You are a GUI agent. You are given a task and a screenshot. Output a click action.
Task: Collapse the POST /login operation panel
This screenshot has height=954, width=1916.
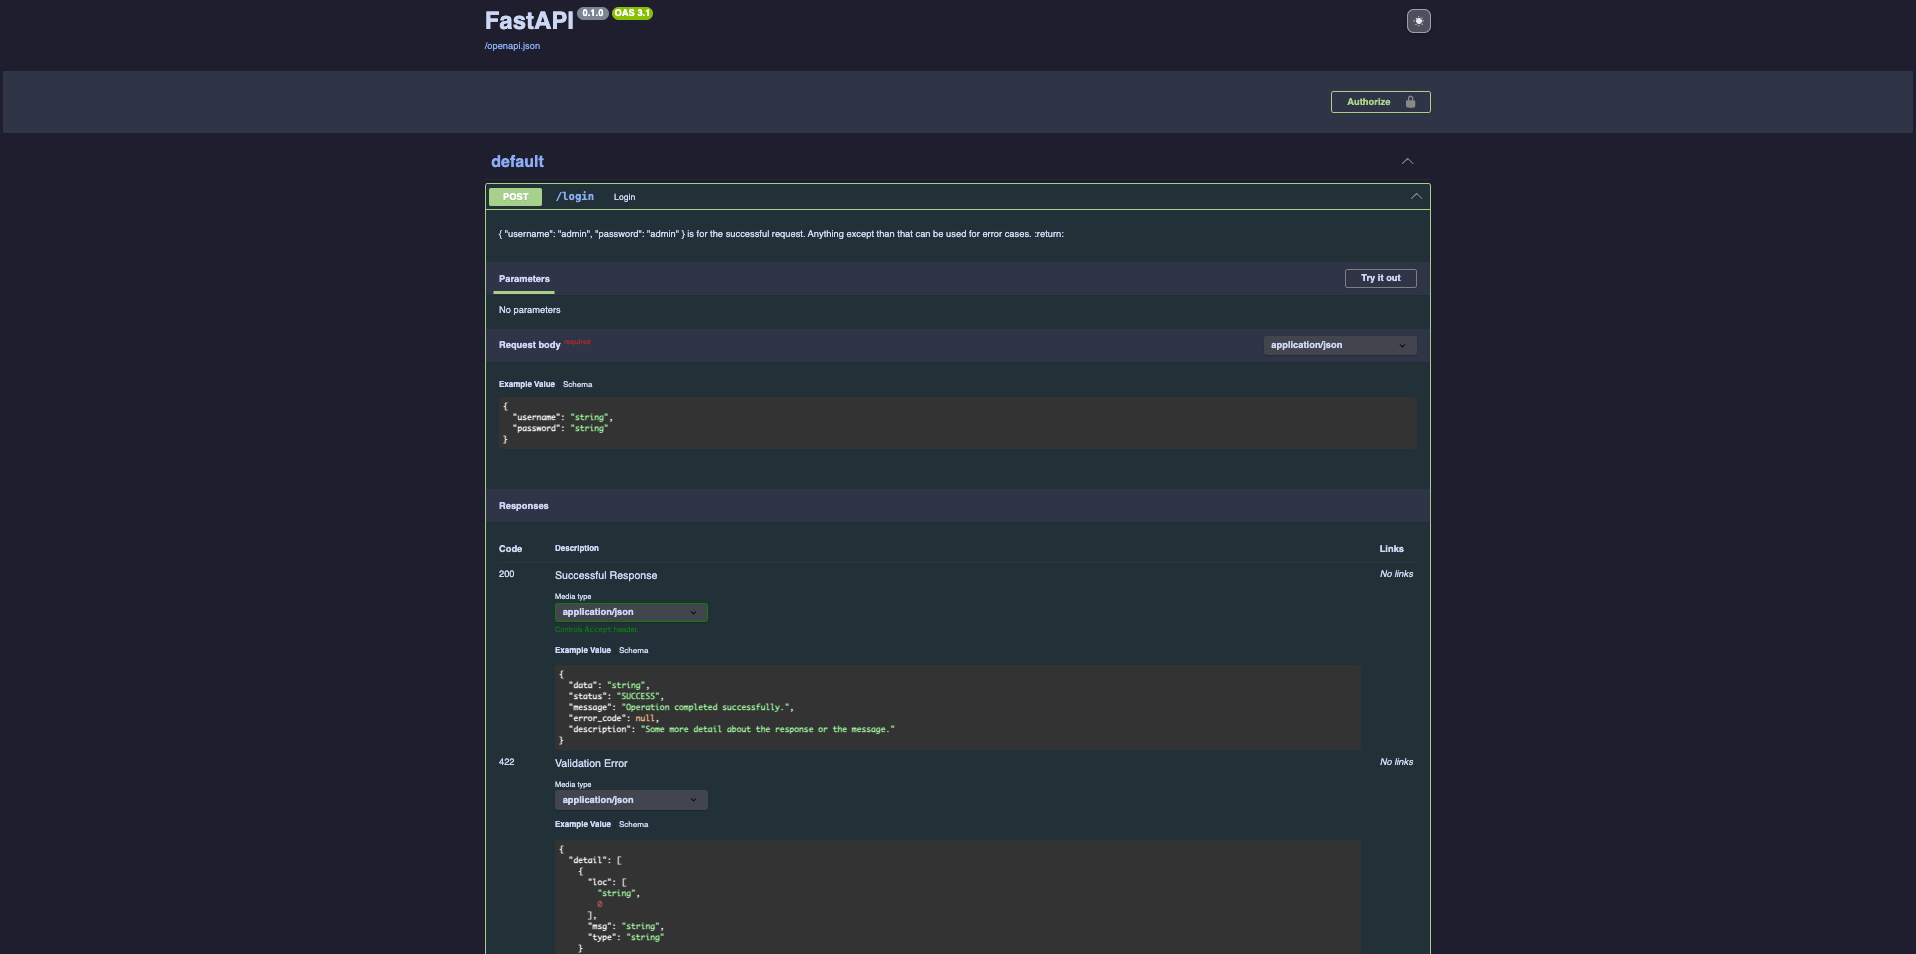pyautogui.click(x=1416, y=196)
